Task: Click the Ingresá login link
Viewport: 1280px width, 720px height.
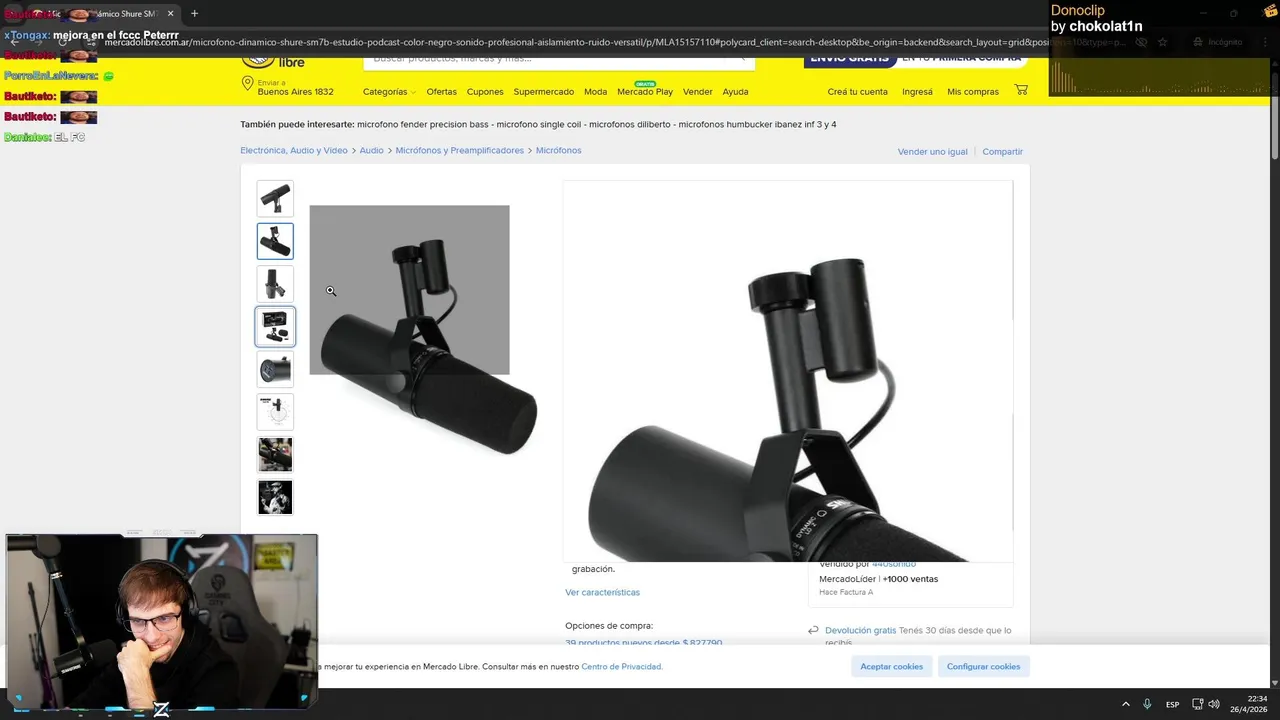Action: (x=917, y=91)
